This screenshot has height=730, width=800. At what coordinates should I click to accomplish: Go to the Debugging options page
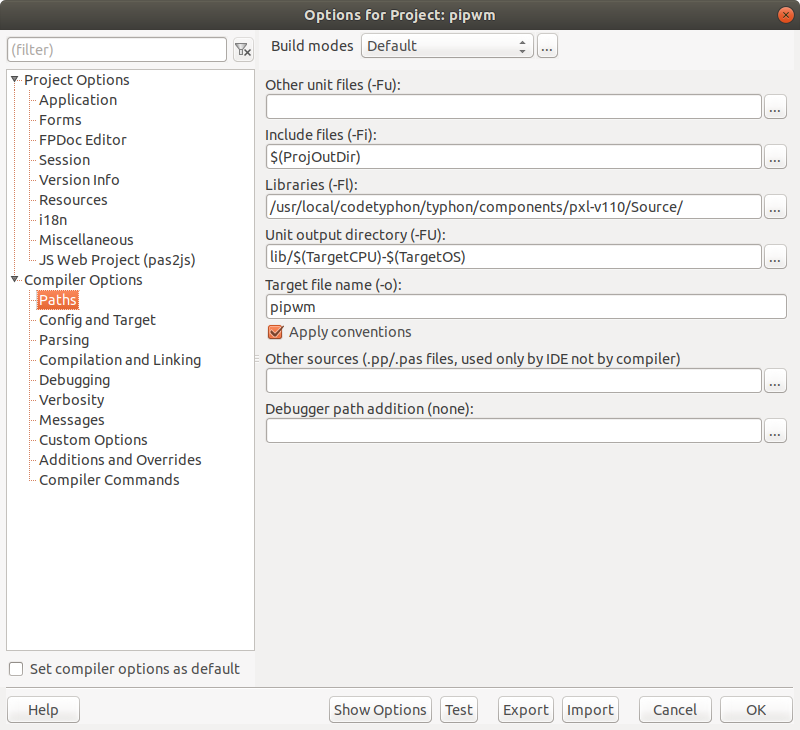point(74,380)
